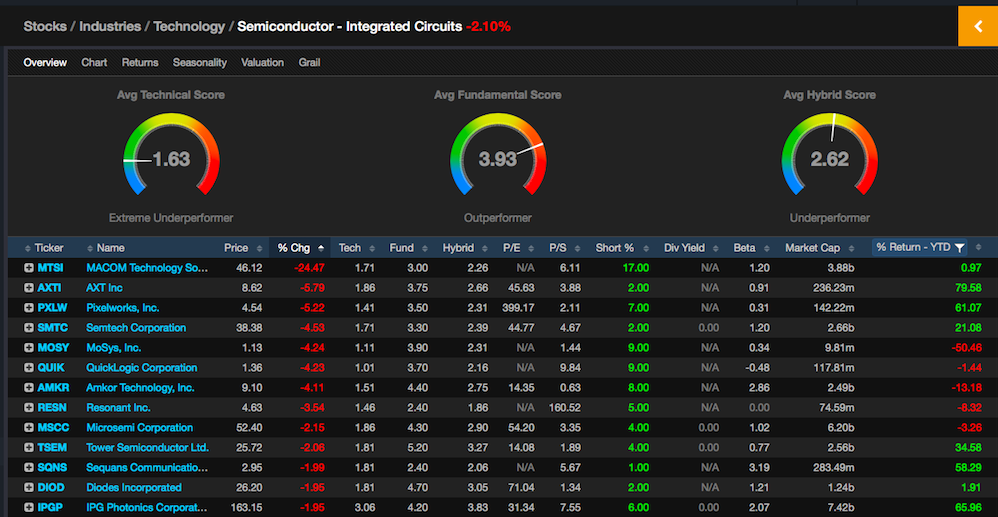Expand the AXTI row
Image resolution: width=998 pixels, height=517 pixels.
click(29, 288)
